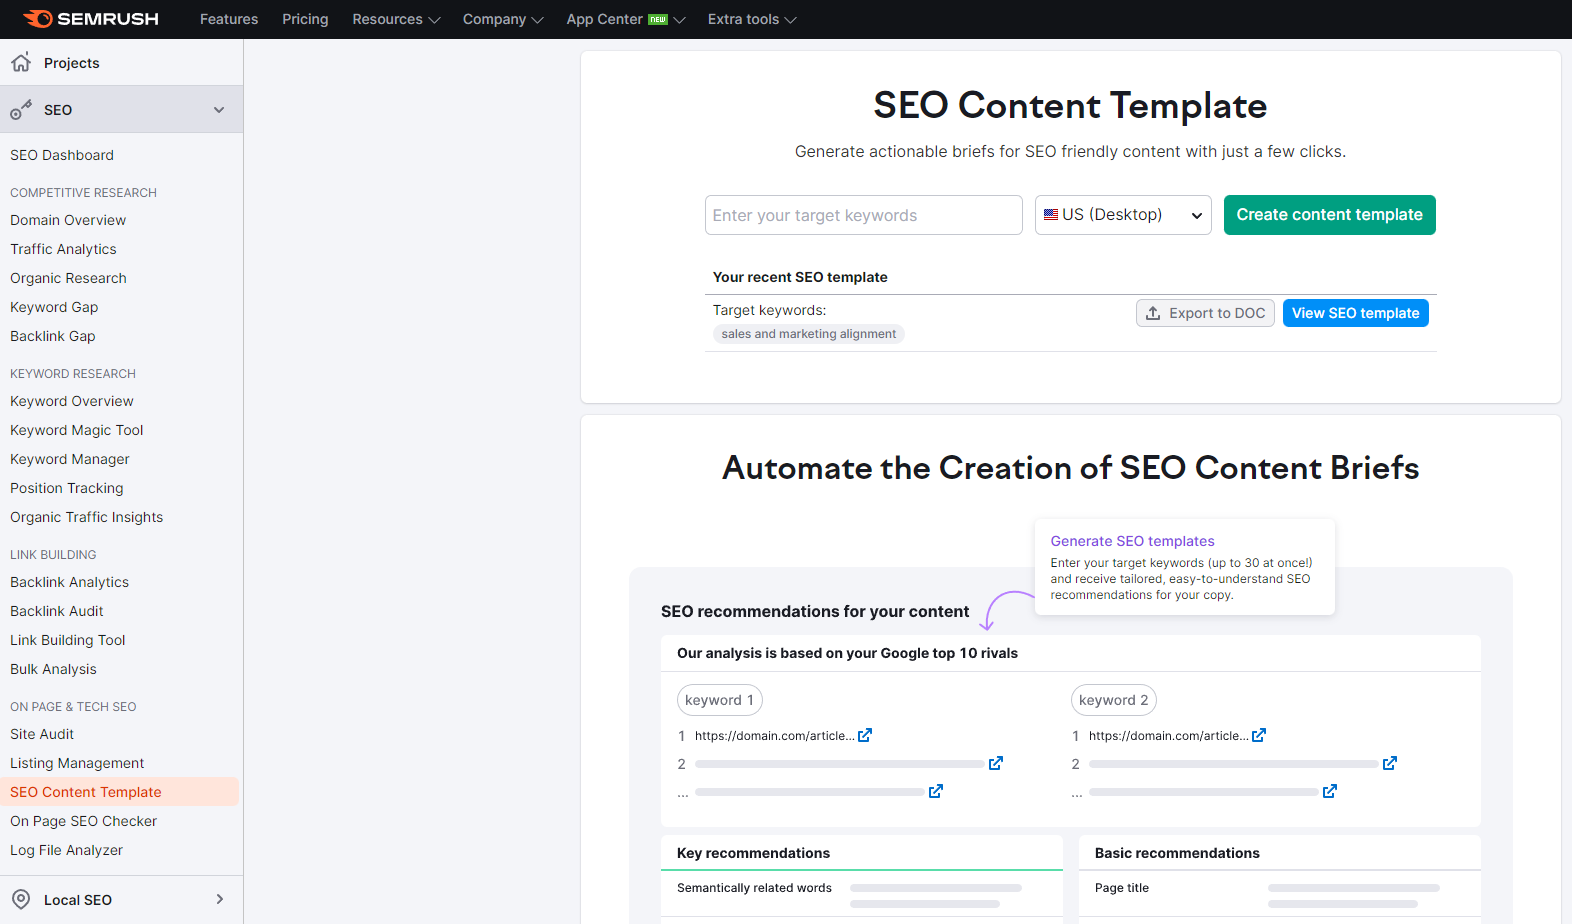
Task: Open Projects home icon
Action: click(21, 62)
